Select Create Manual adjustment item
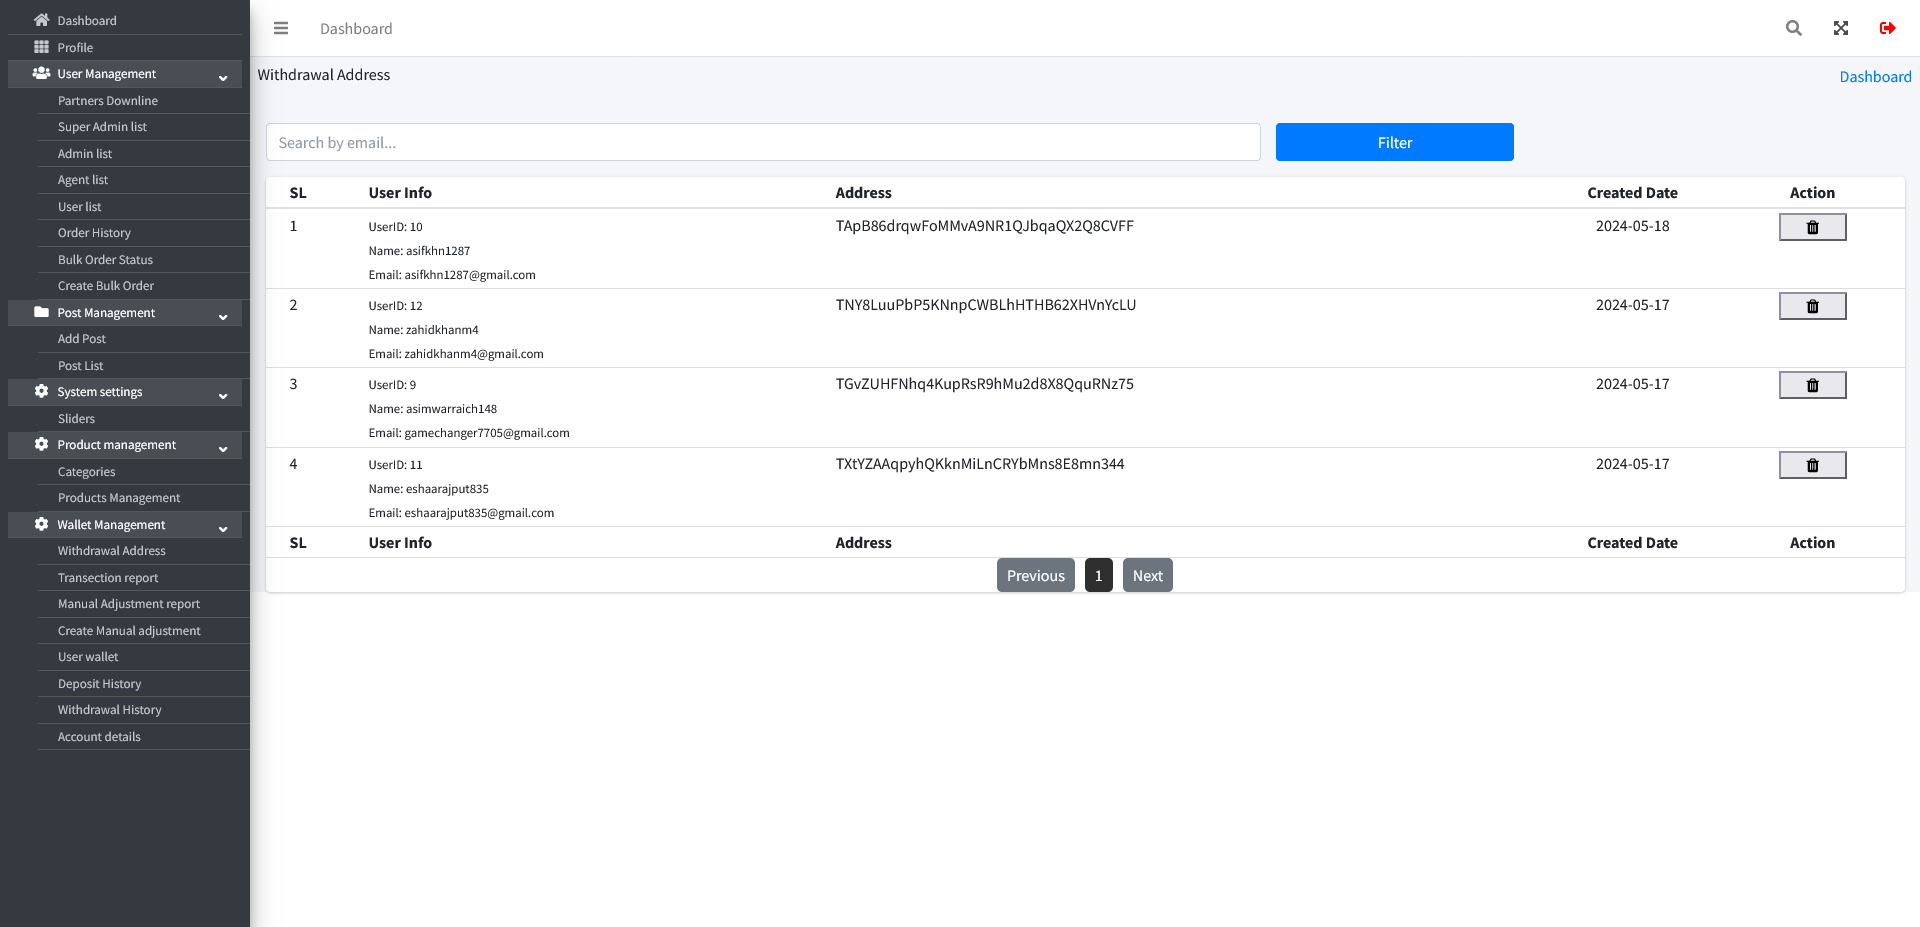Screen dimensions: 1920x927 pyautogui.click(x=129, y=631)
